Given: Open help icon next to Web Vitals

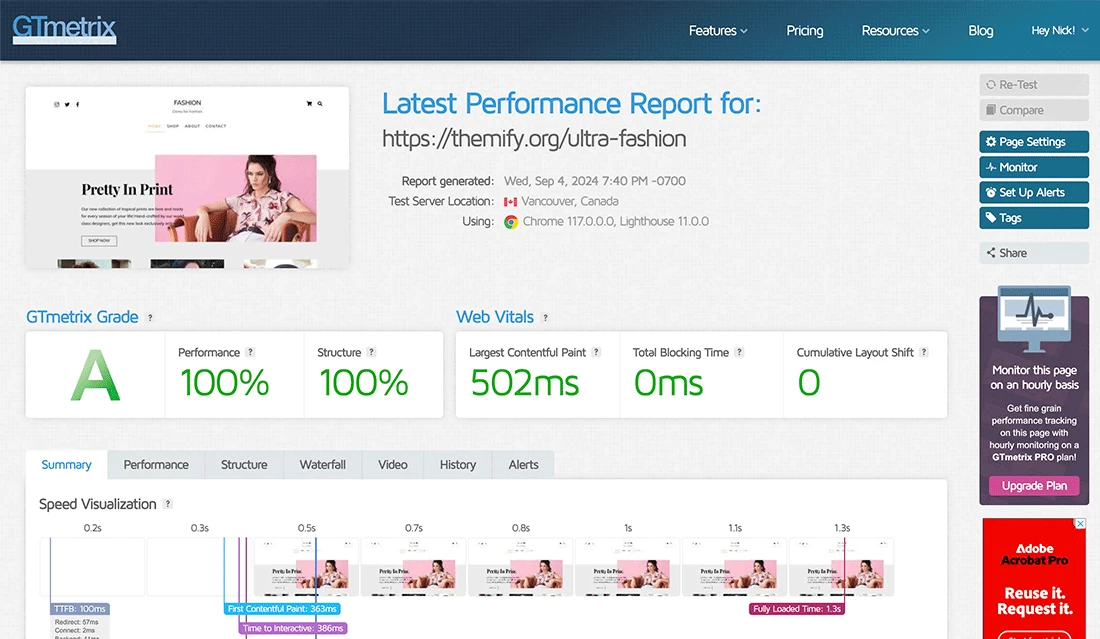Looking at the screenshot, I should (x=545, y=318).
